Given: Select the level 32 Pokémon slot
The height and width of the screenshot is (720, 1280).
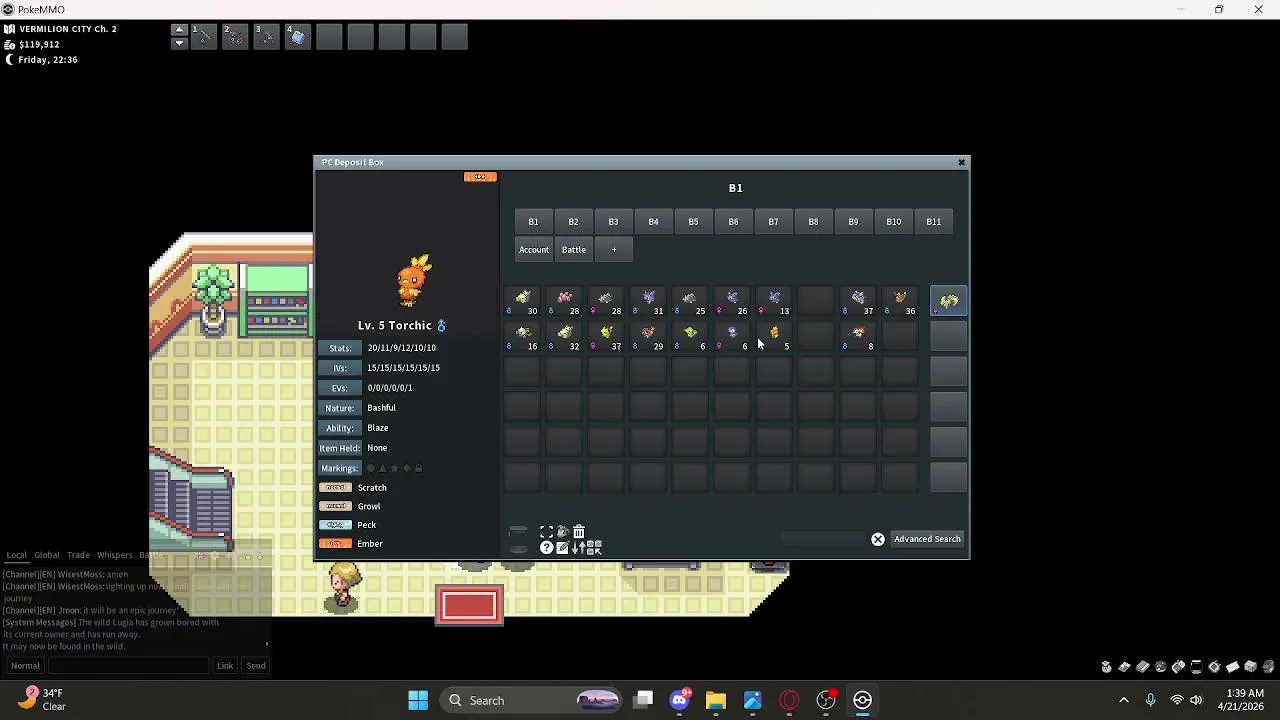Looking at the screenshot, I should [564, 338].
